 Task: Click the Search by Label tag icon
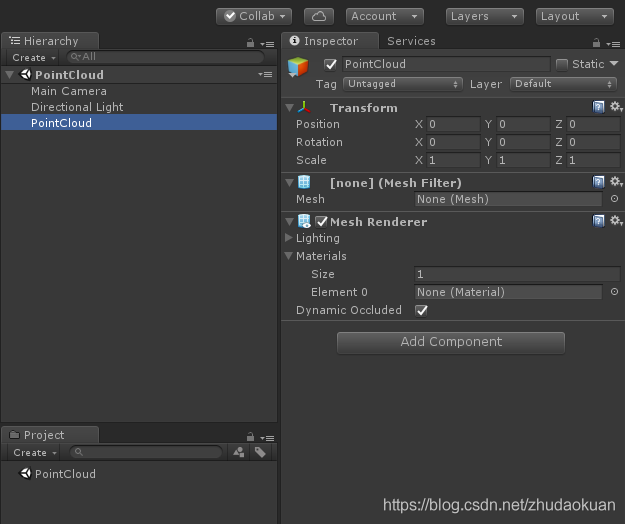click(x=260, y=452)
